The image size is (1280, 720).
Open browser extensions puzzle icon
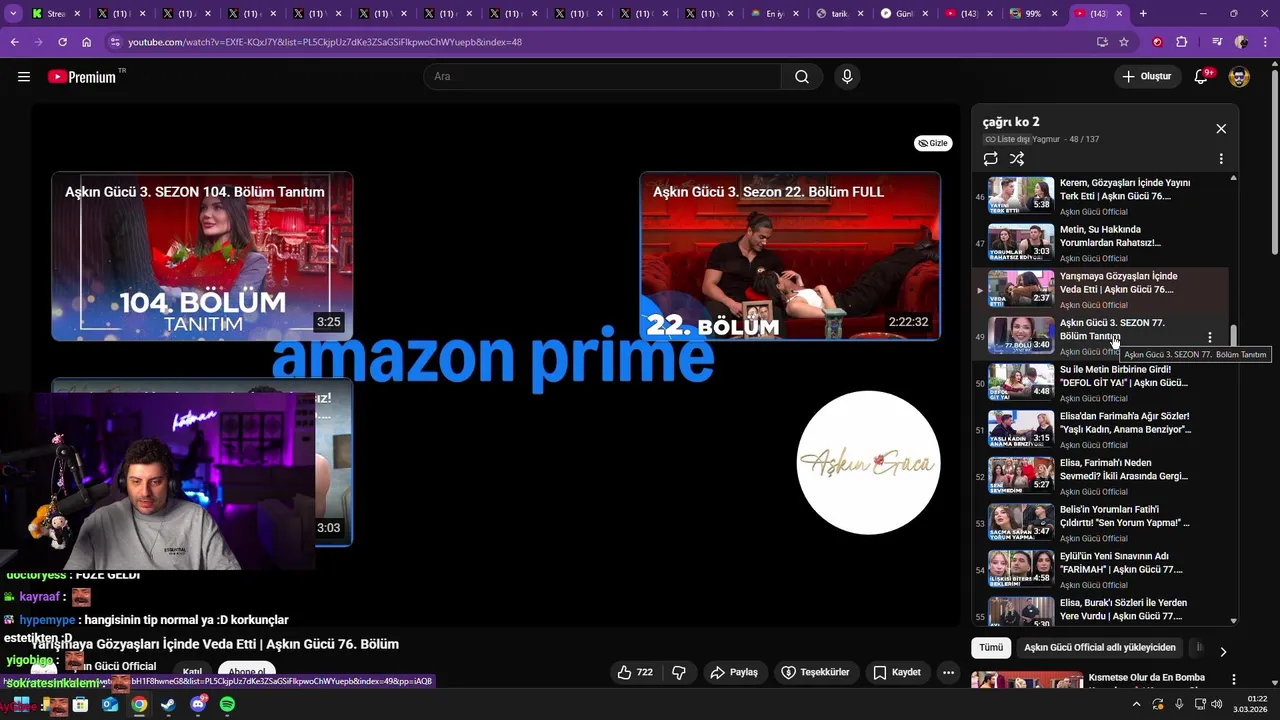[1182, 42]
